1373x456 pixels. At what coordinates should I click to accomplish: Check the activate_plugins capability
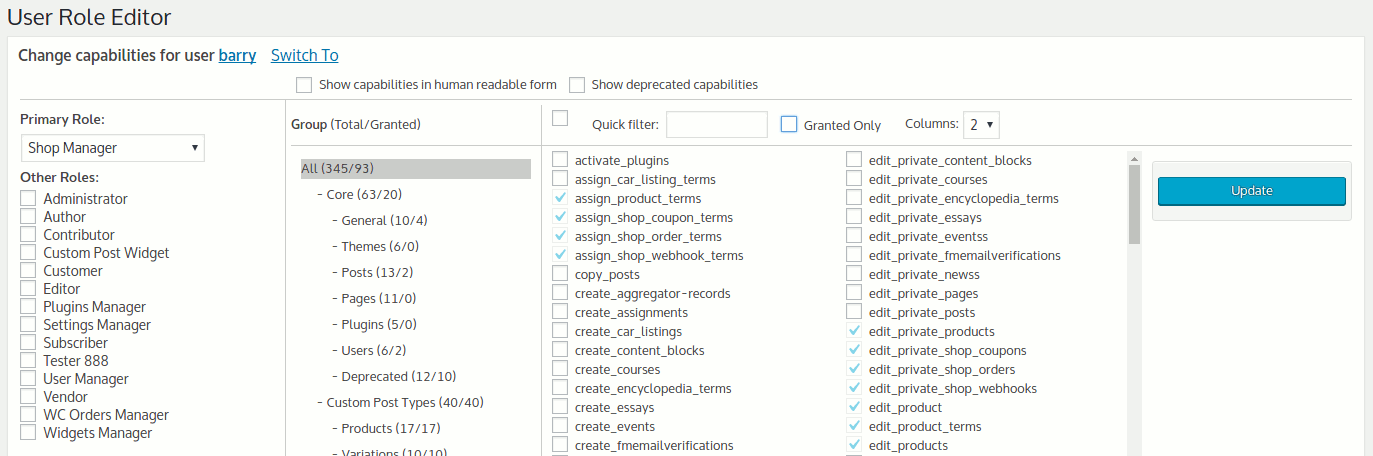(x=560, y=160)
